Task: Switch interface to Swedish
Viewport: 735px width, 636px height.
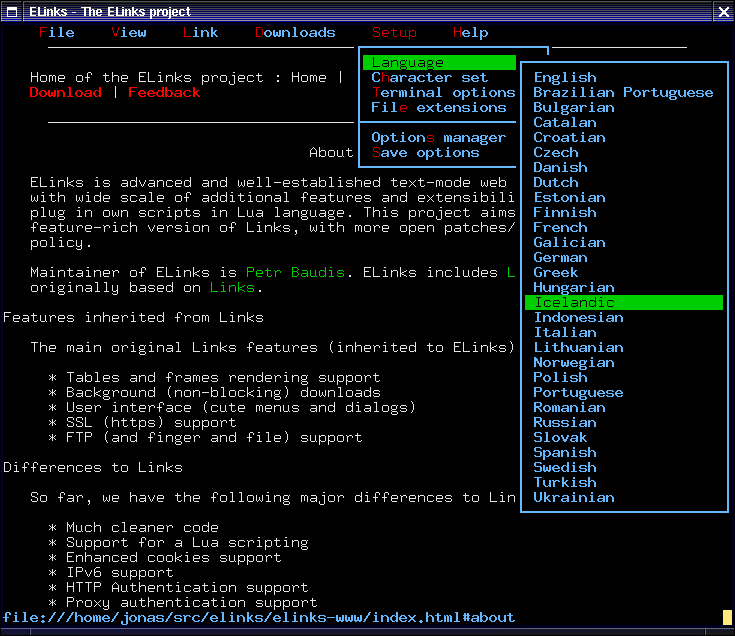Action: pyautogui.click(x=624, y=467)
